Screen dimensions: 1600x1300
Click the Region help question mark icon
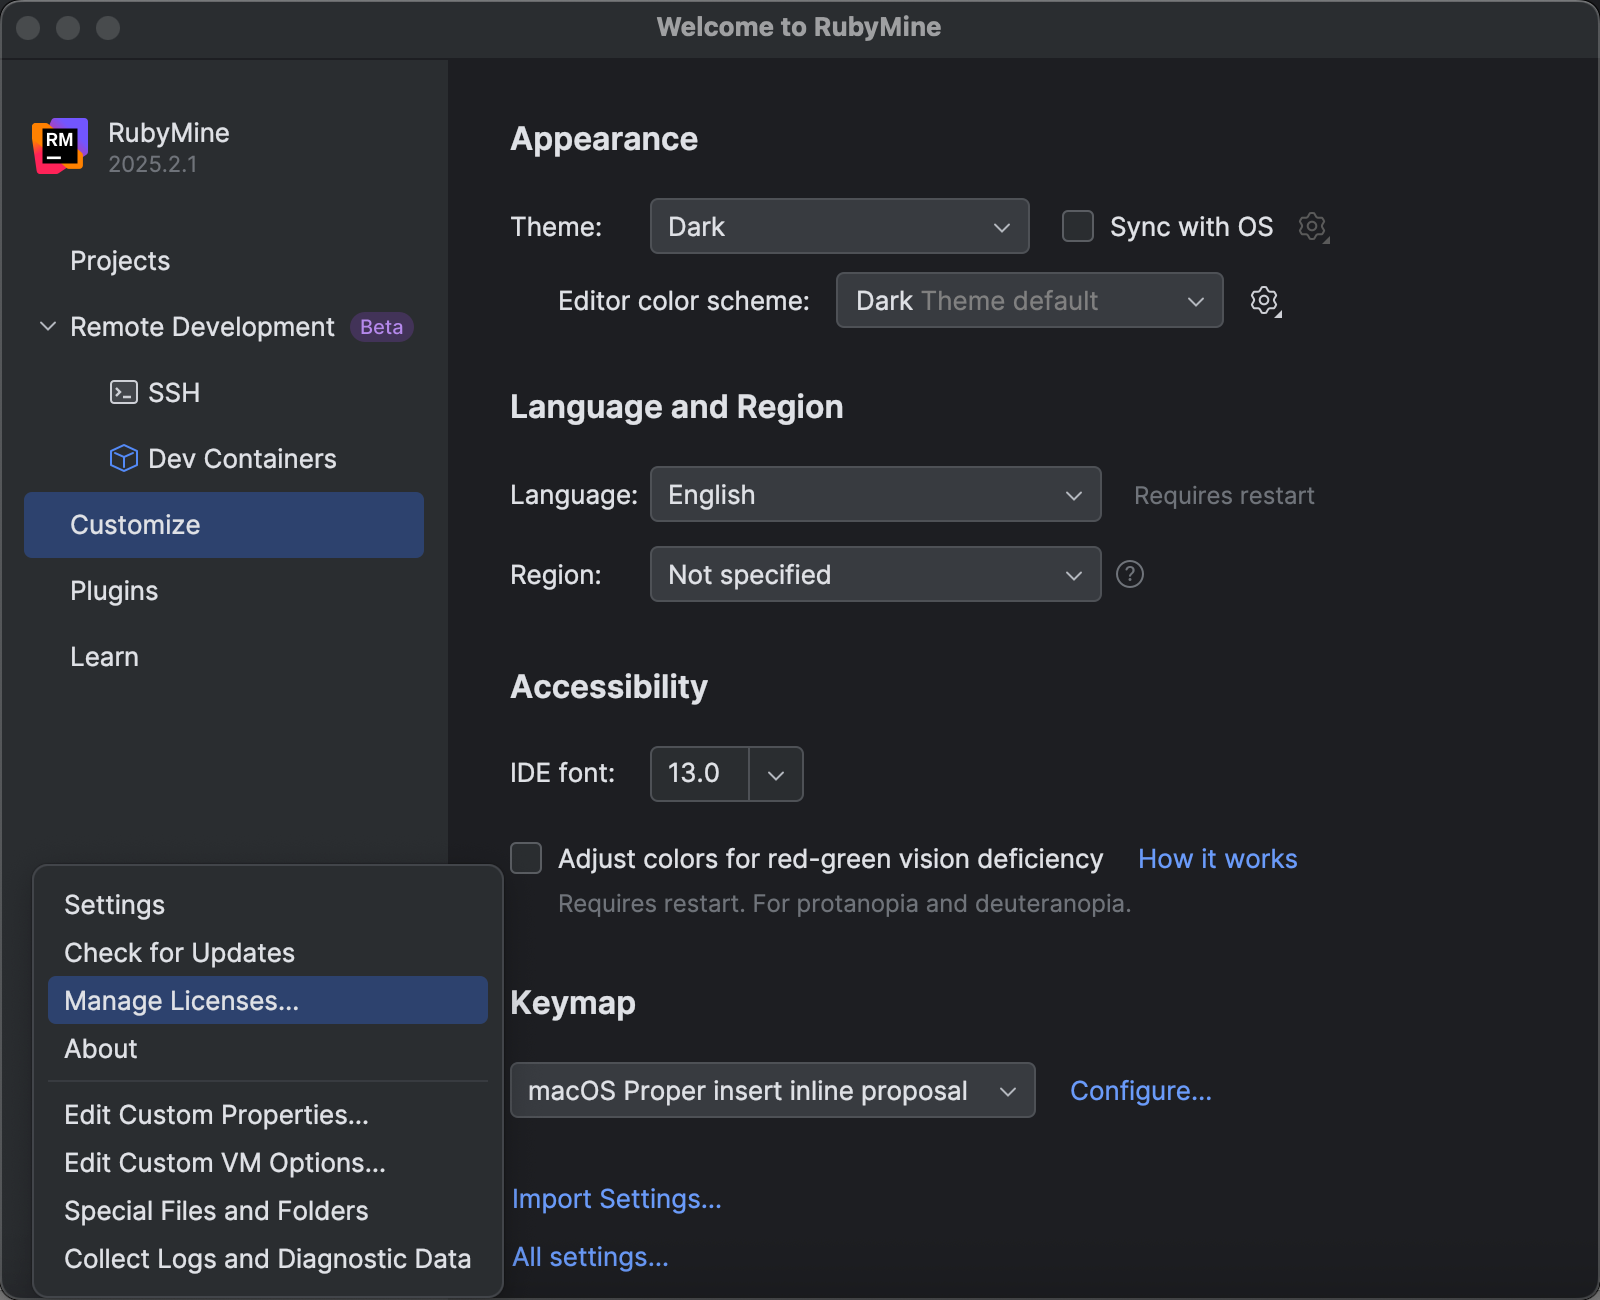(x=1129, y=574)
